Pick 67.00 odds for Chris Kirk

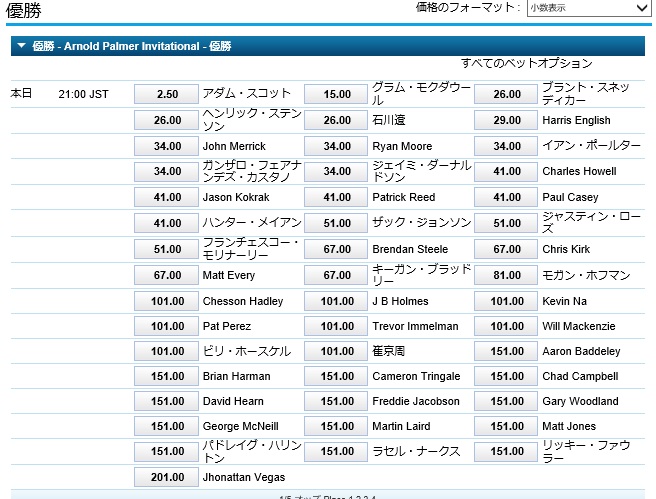506,249
